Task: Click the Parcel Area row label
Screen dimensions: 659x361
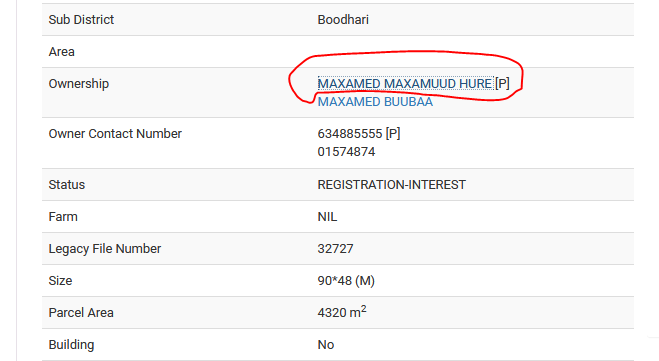Action: click(81, 313)
